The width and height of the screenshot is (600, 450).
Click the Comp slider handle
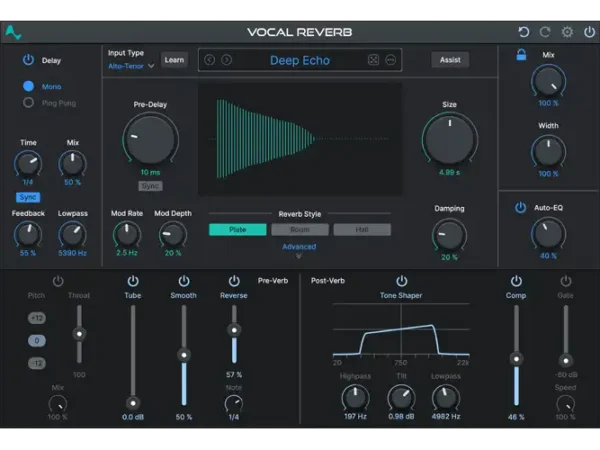(516, 359)
